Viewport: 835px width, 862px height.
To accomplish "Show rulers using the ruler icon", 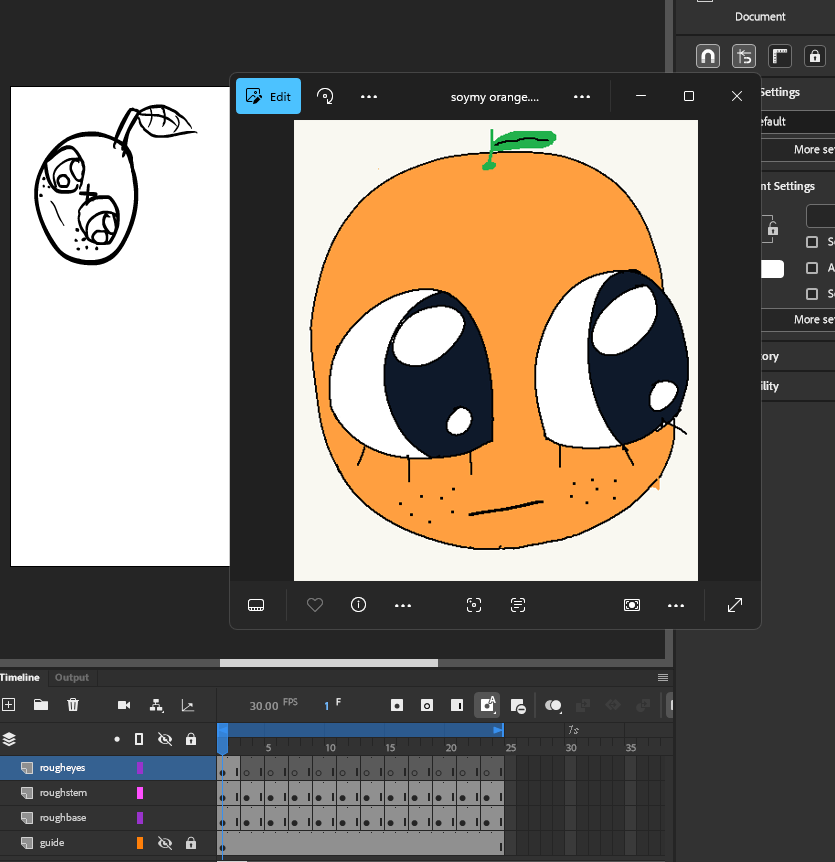I will pos(780,56).
